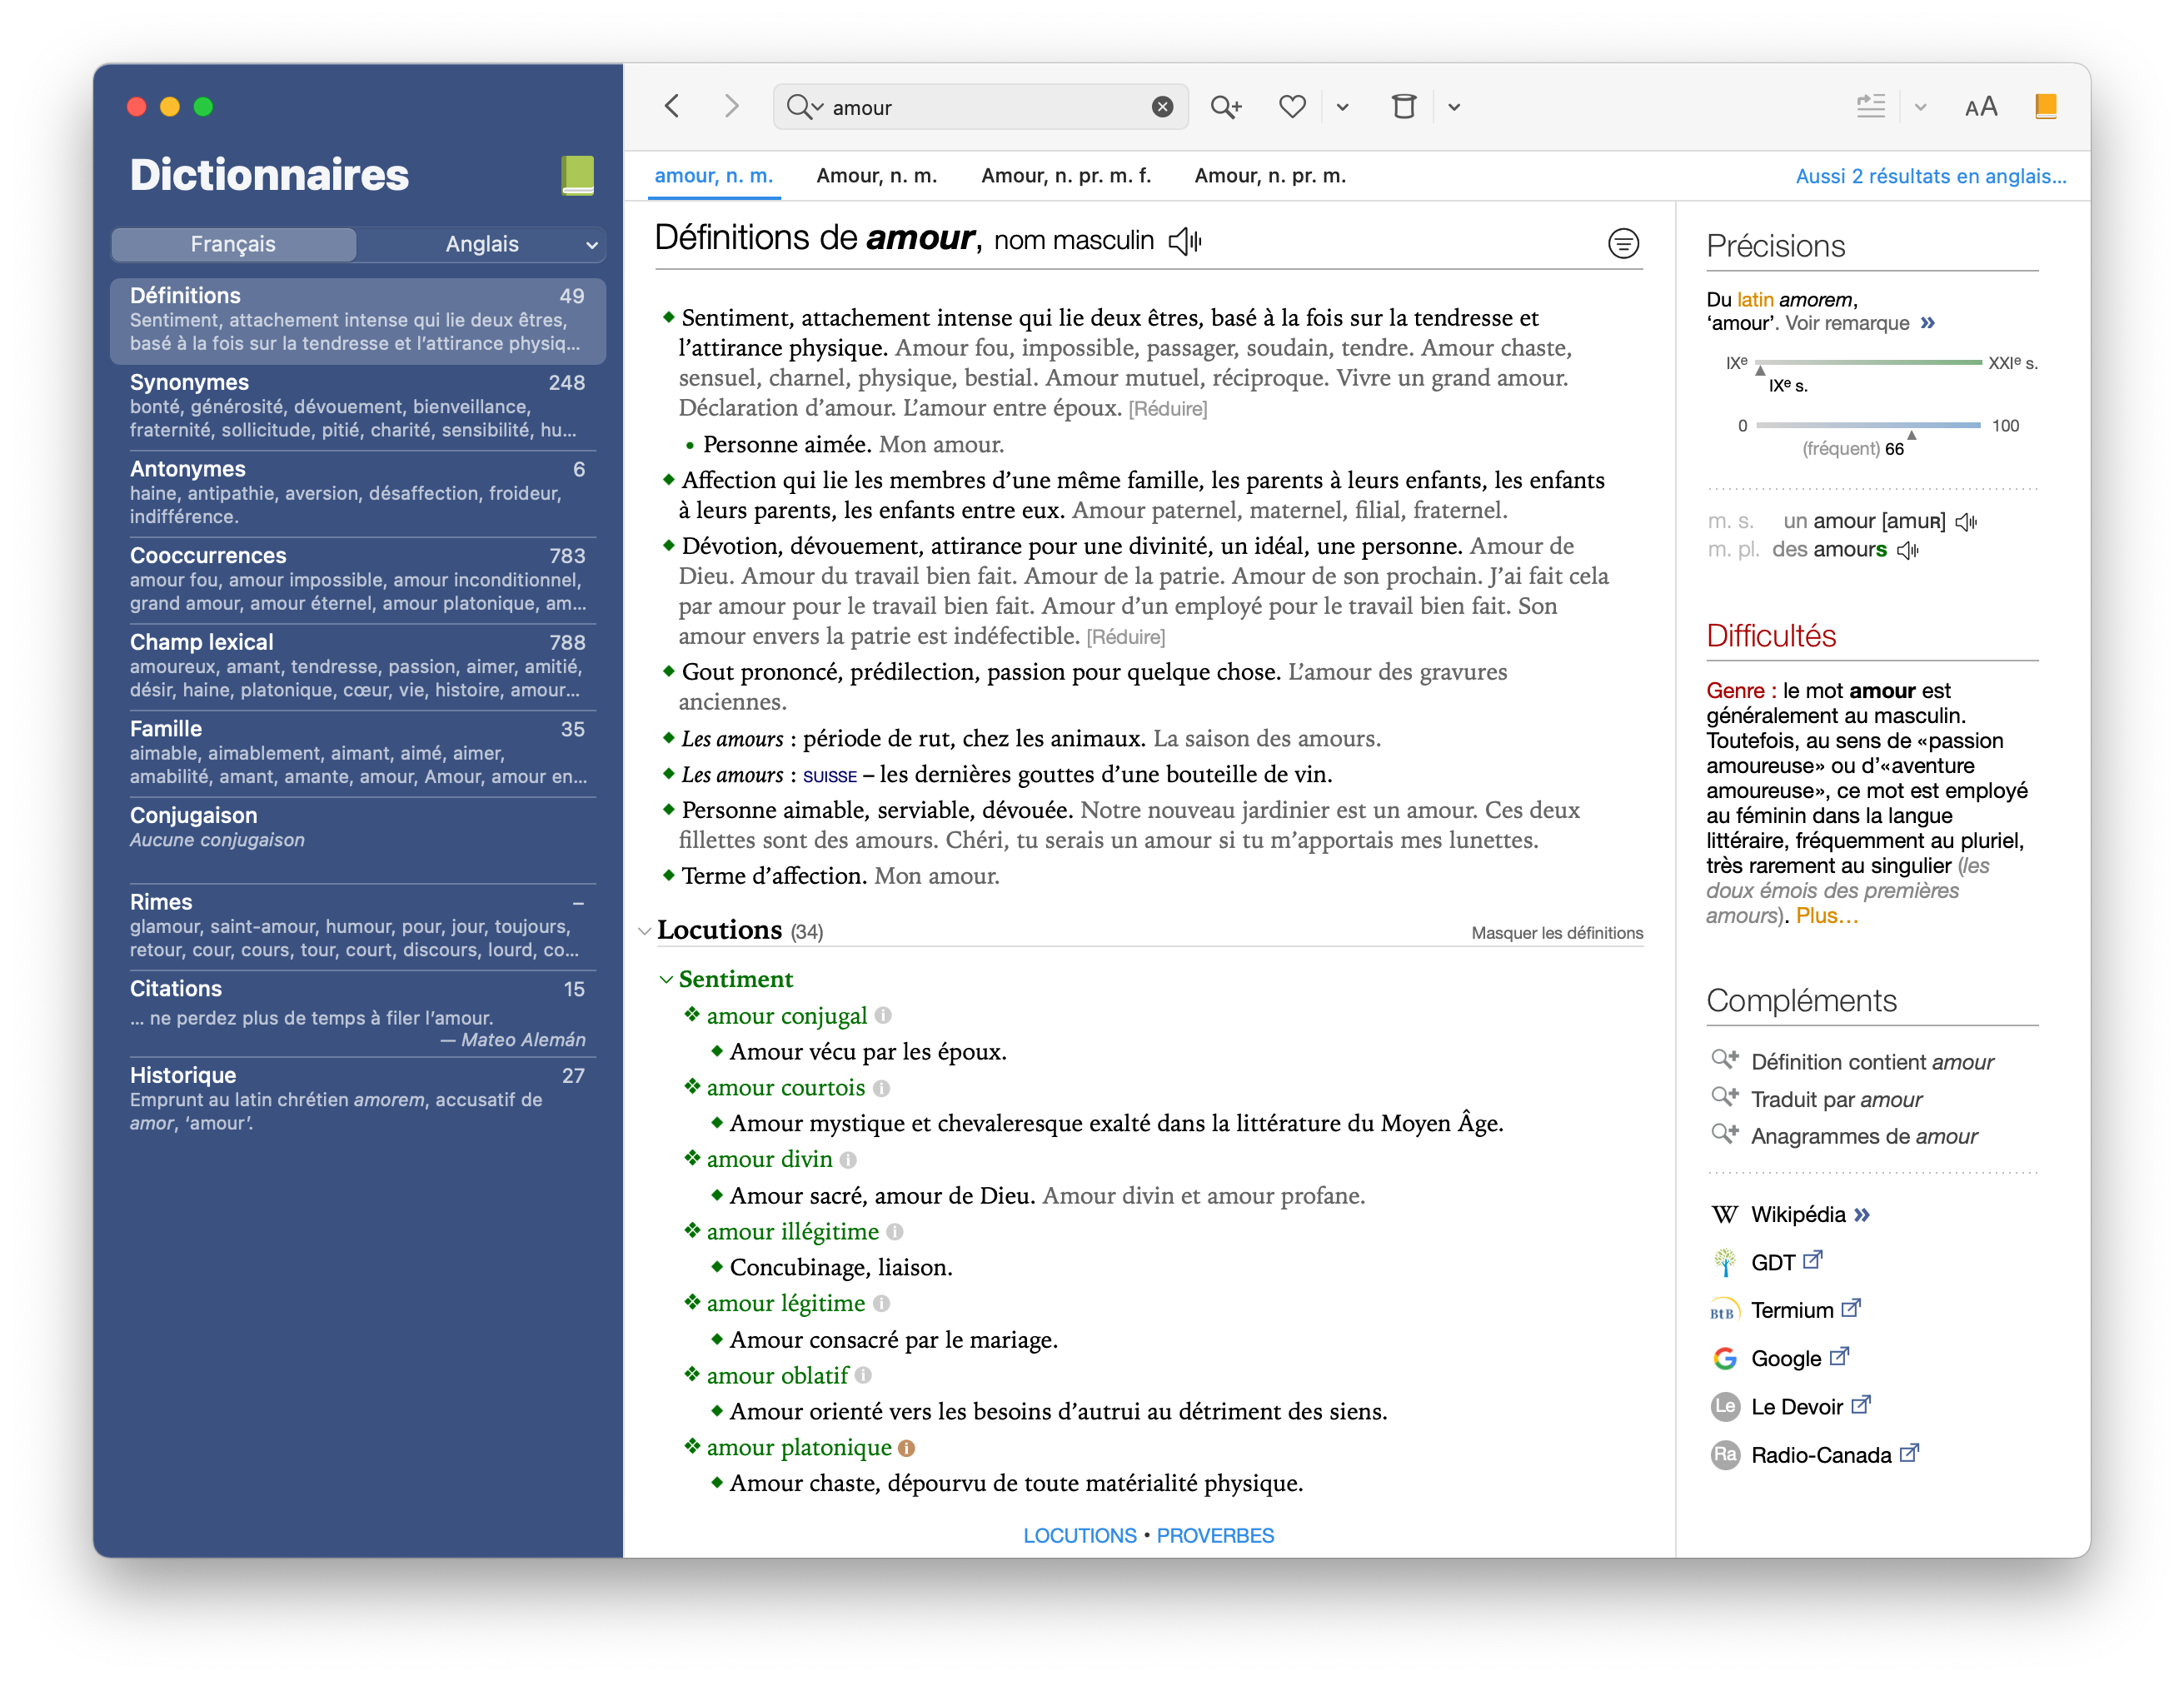Click Réduire after L'amour entre époux
Image resolution: width=2184 pixels, height=1681 pixels.
coord(1168,409)
